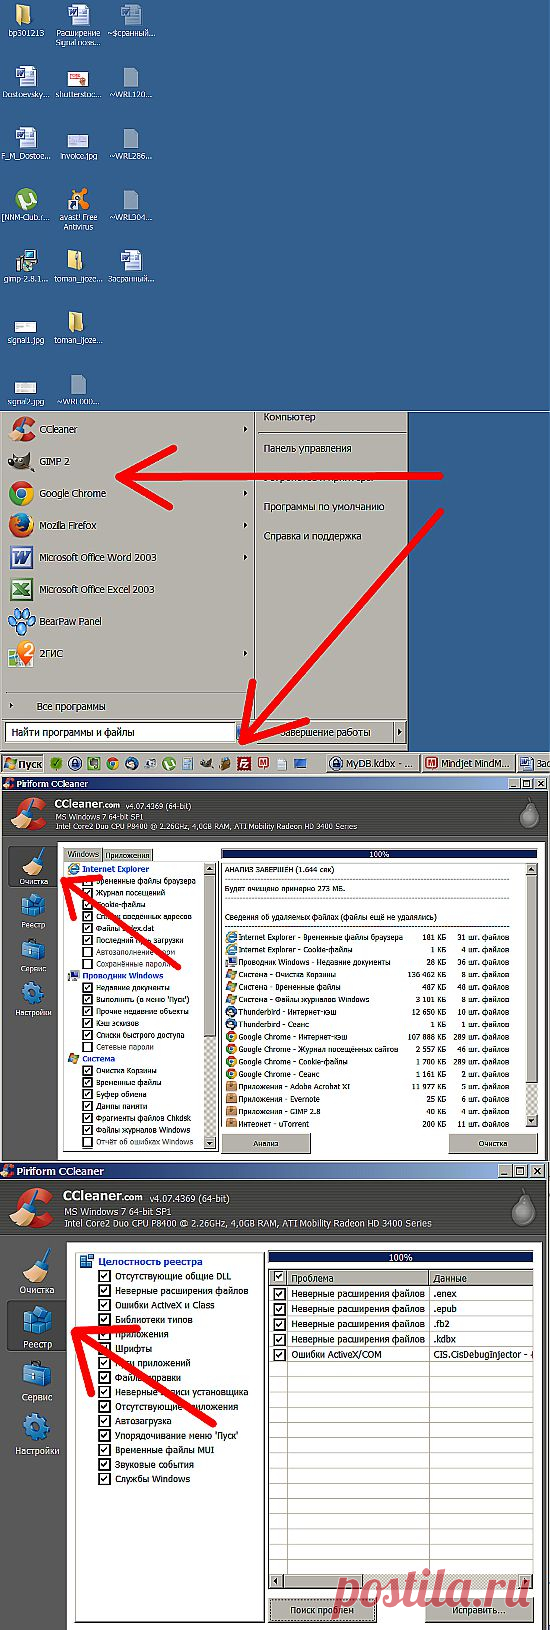Click the Пуск start button
The width and height of the screenshot is (550, 1630).
22,763
